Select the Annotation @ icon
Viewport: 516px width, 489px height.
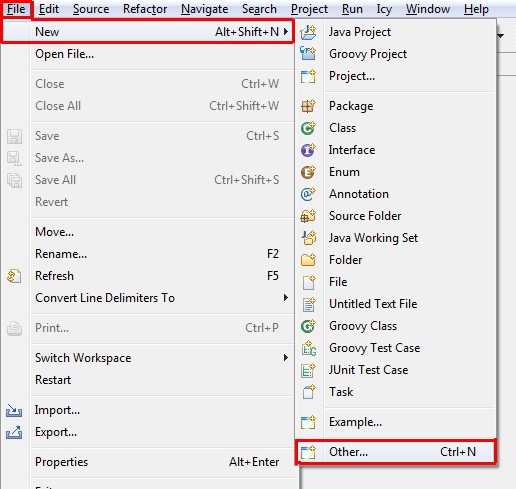click(308, 194)
